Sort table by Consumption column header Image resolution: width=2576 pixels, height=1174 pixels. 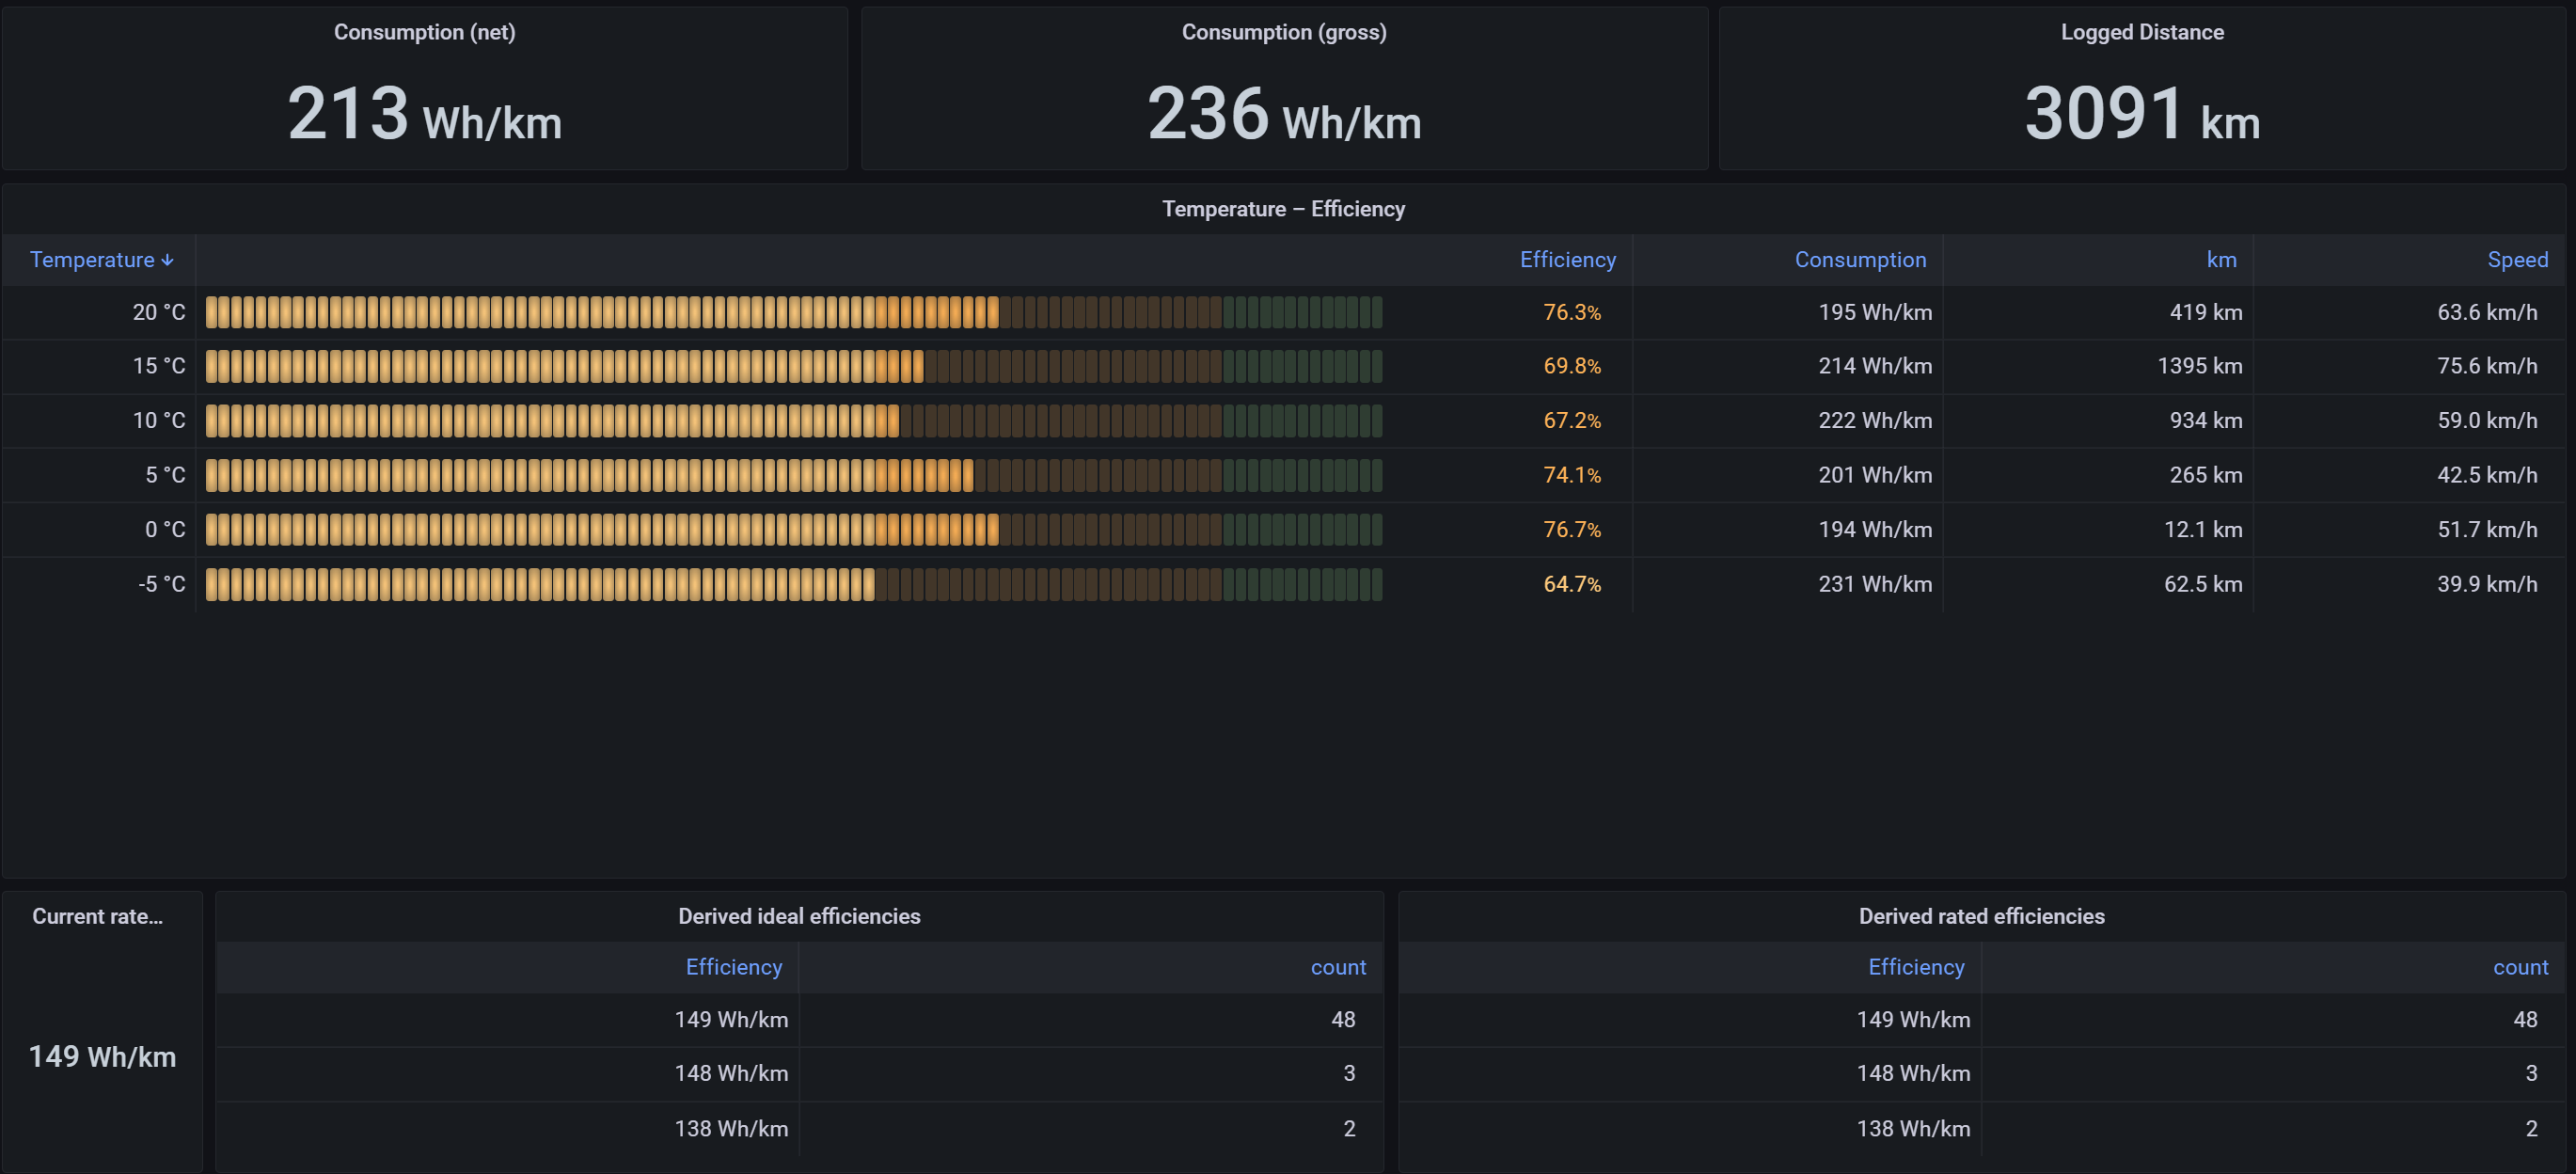1859,260
